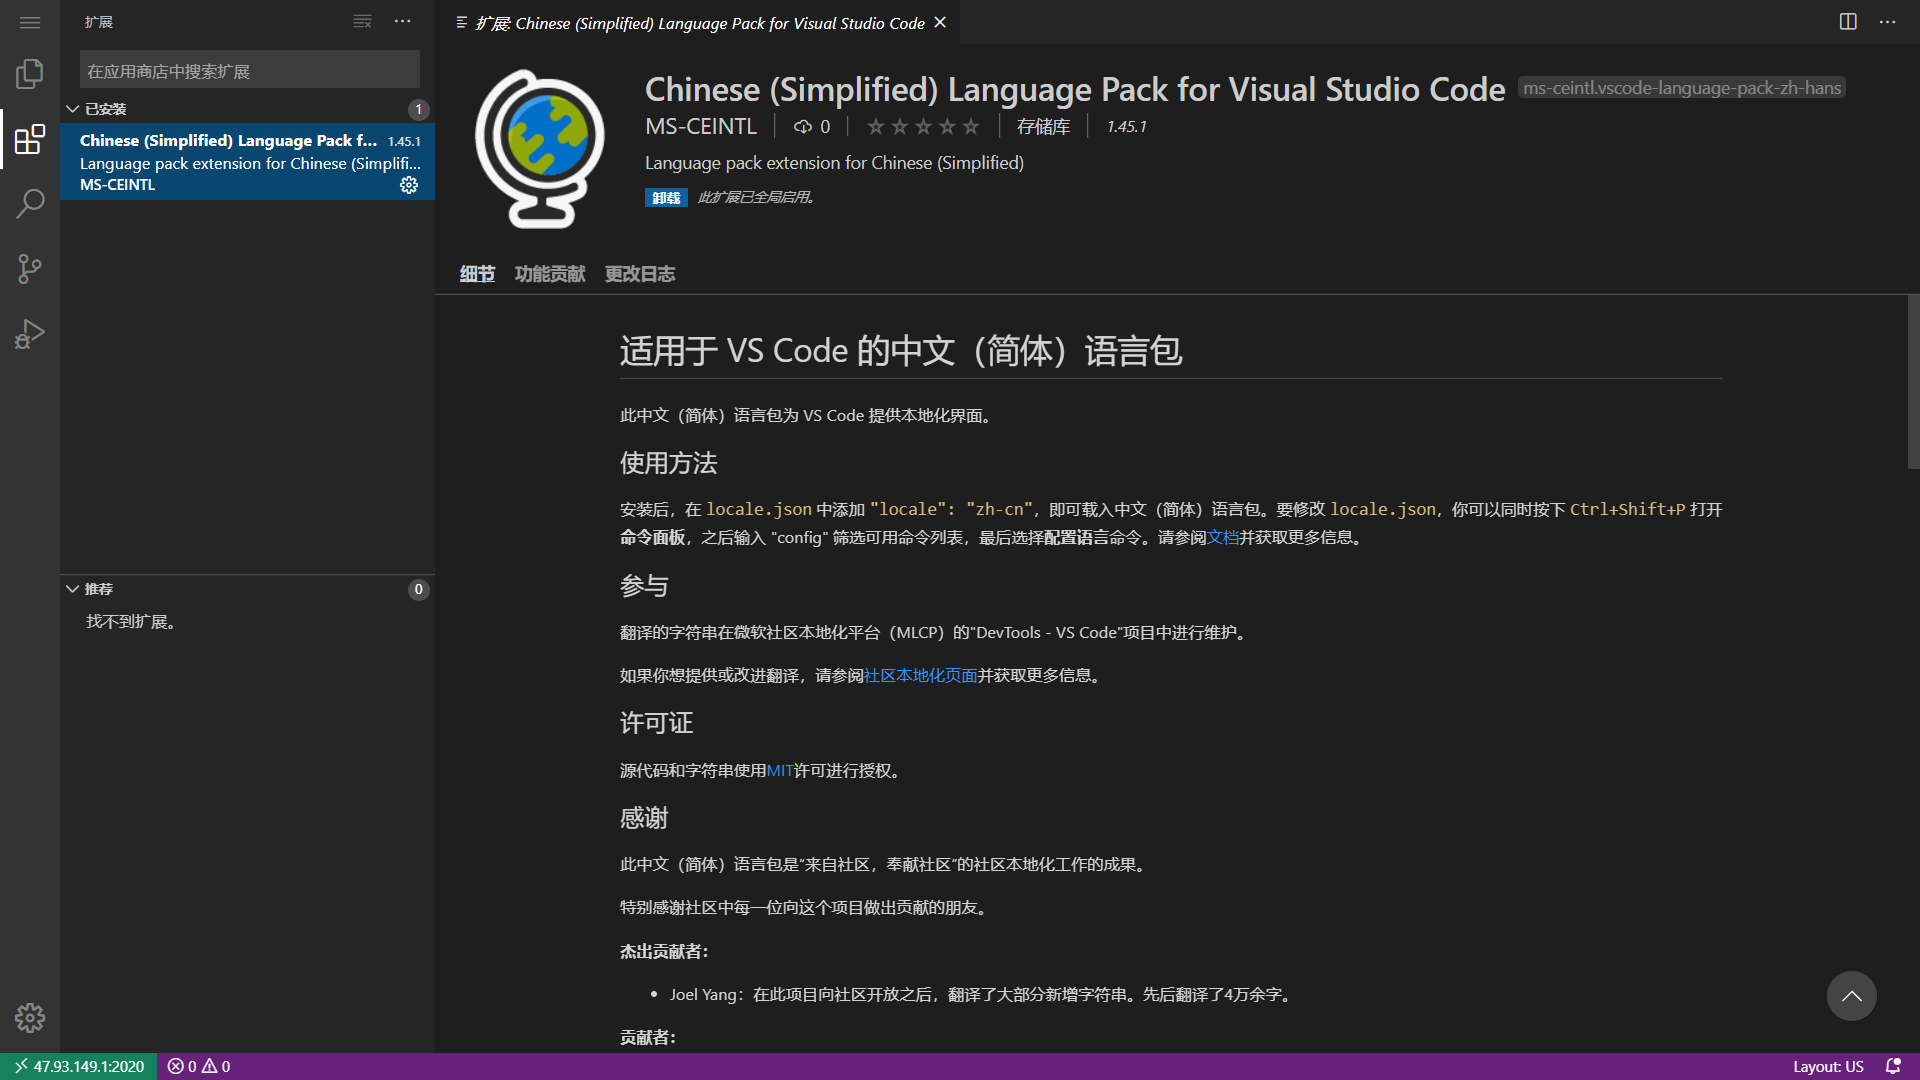
Task: Click the 找不到扩展 message text
Action: pyautogui.click(x=131, y=622)
